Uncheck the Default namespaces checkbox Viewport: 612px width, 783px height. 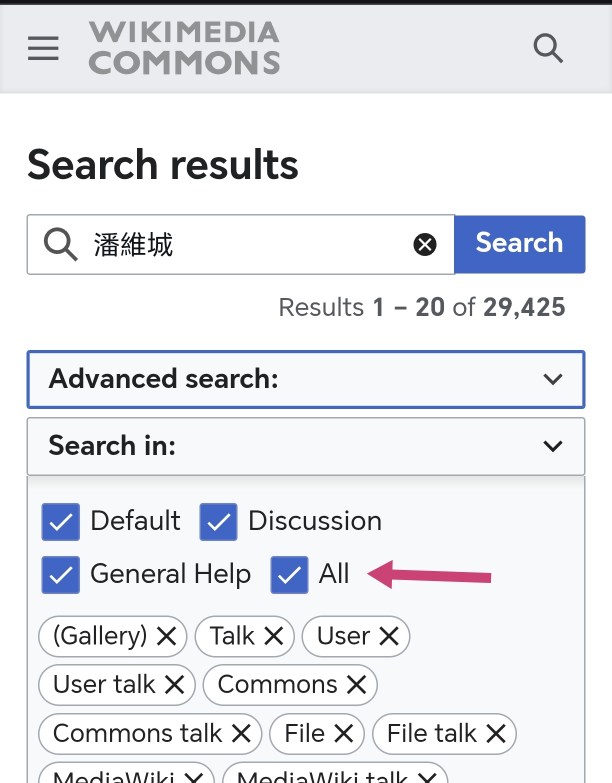click(60, 522)
